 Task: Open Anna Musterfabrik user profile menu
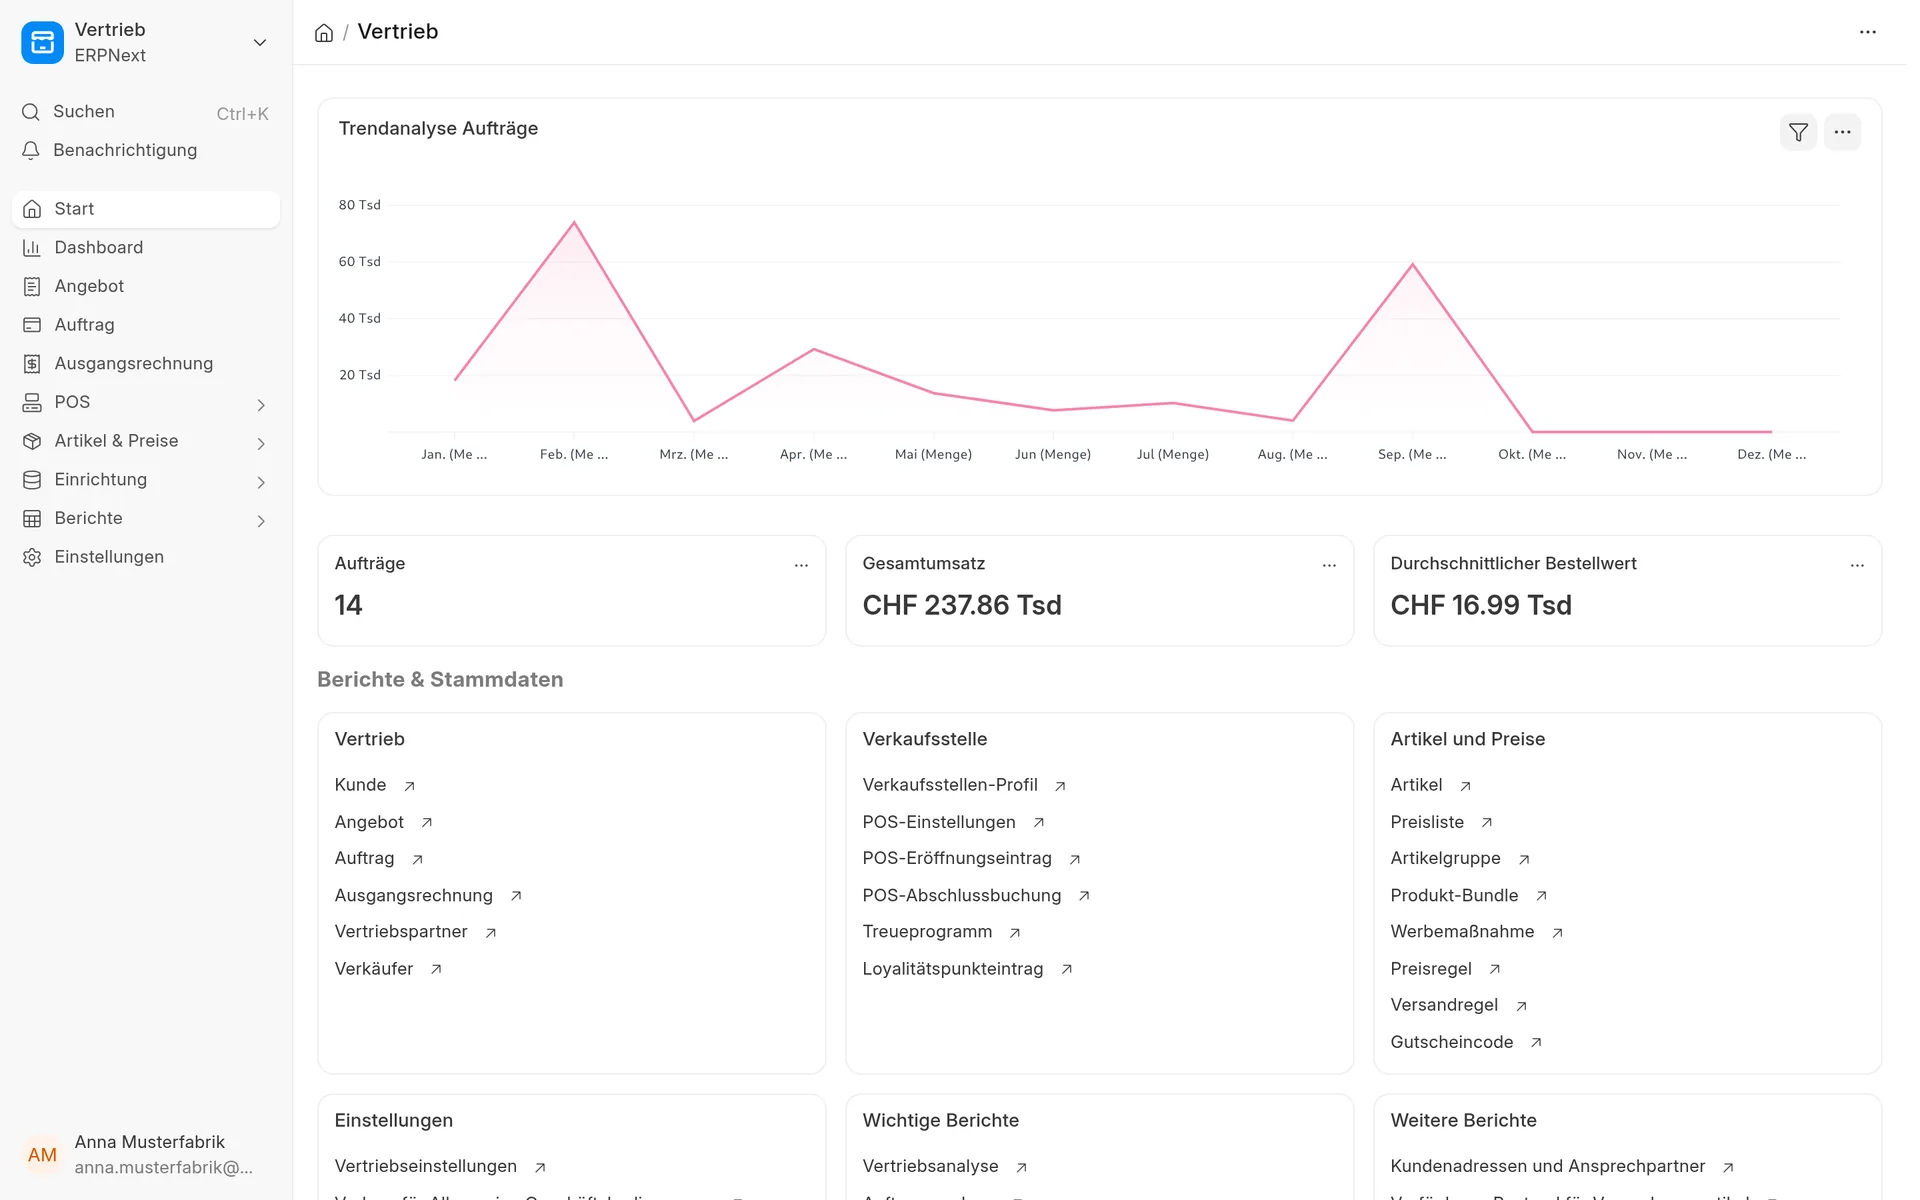146,1154
